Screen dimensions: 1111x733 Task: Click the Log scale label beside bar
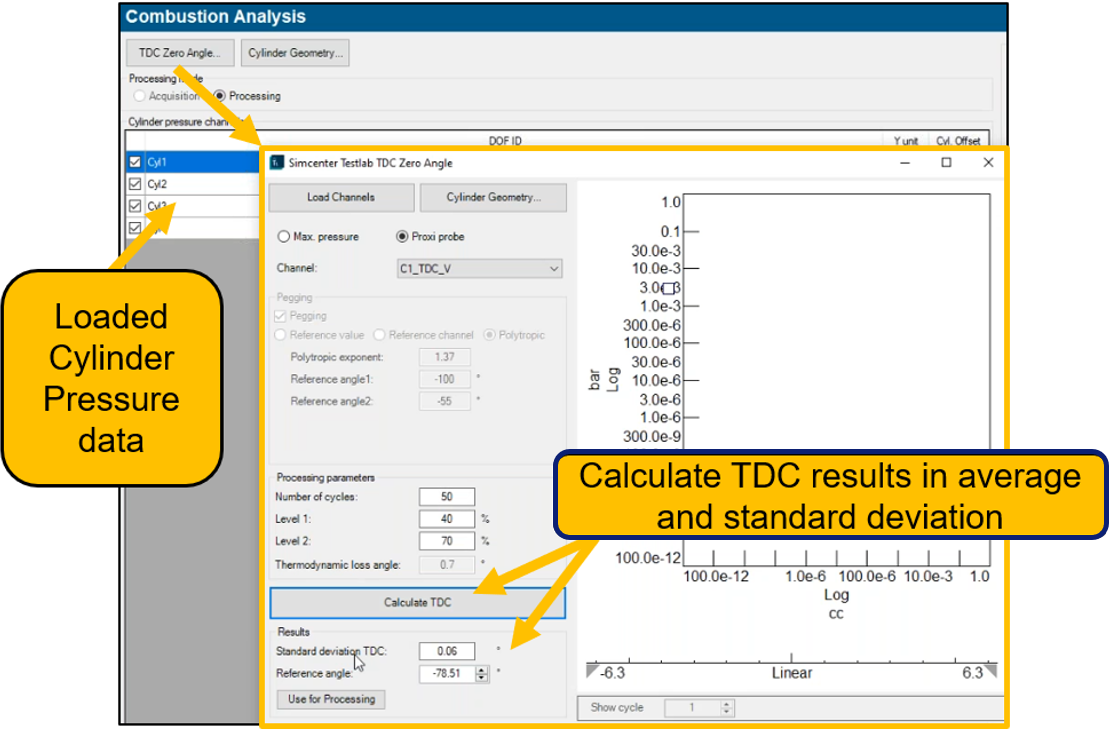[x=614, y=380]
